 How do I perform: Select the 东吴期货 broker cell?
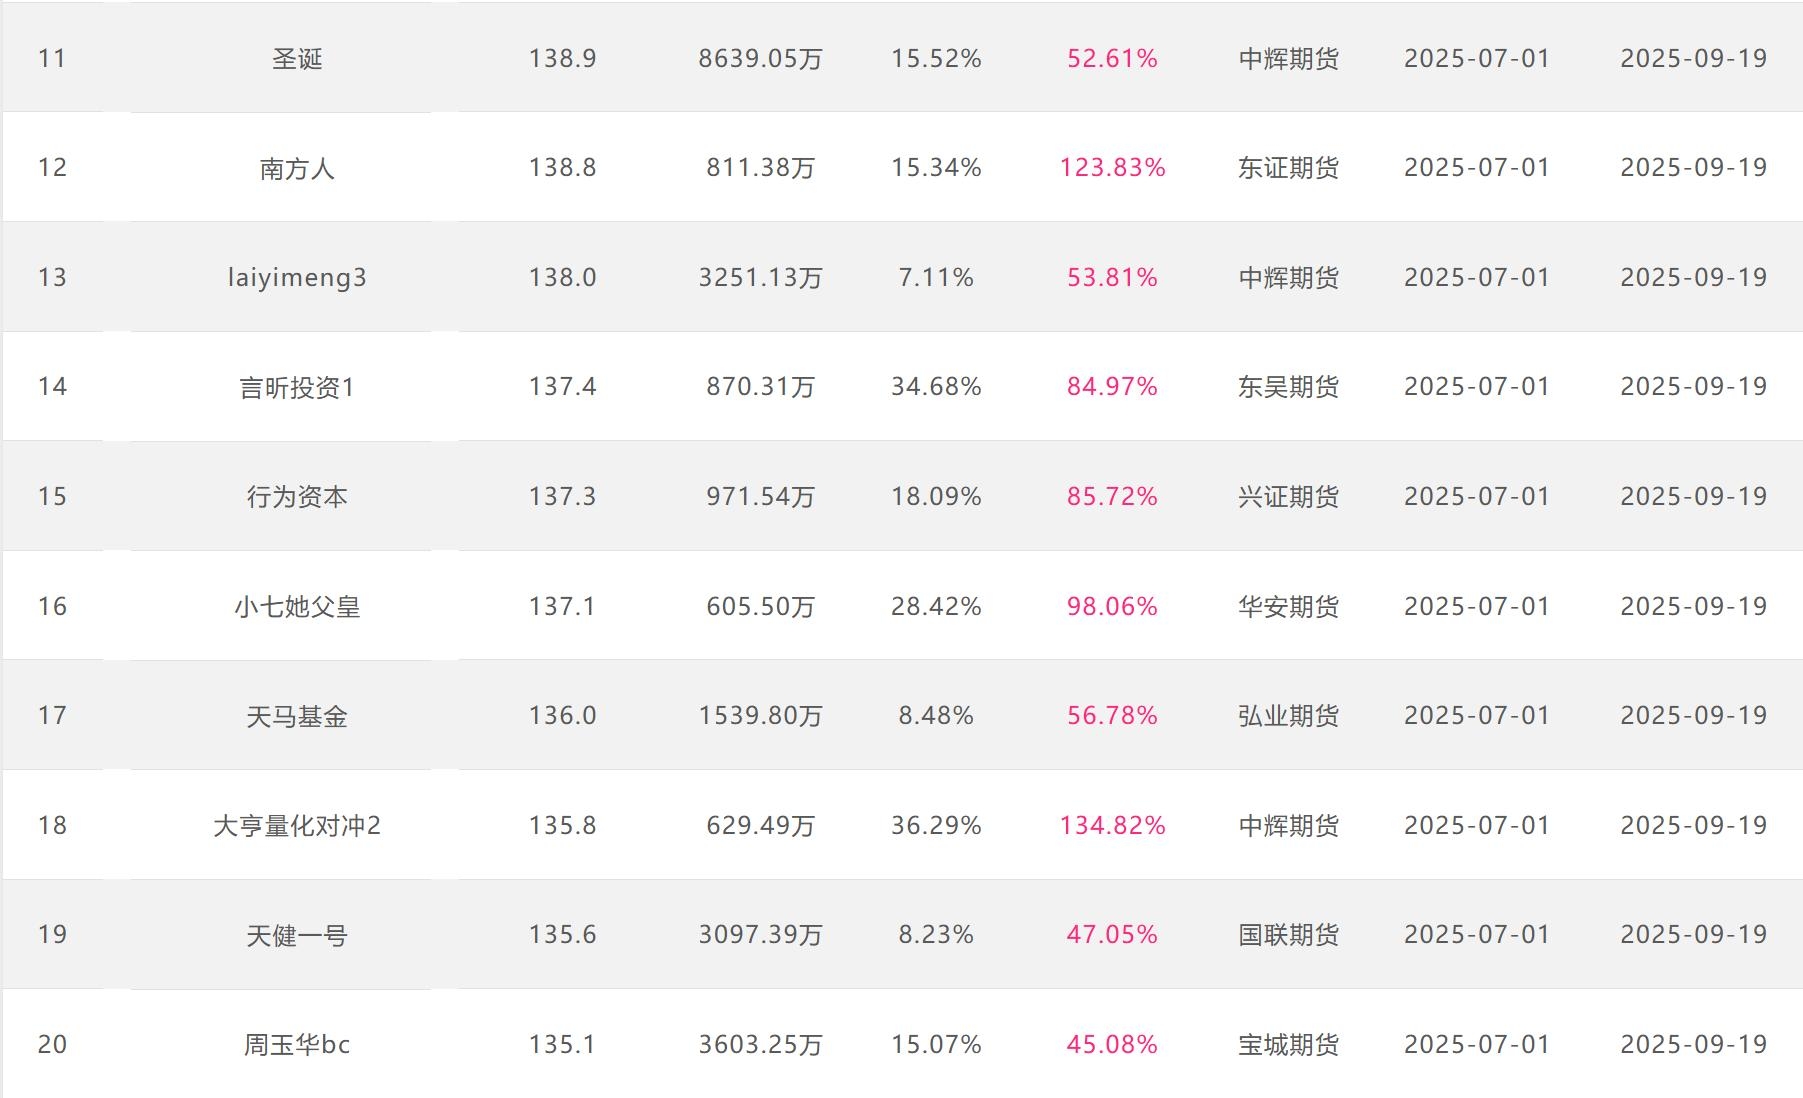(x=1288, y=387)
